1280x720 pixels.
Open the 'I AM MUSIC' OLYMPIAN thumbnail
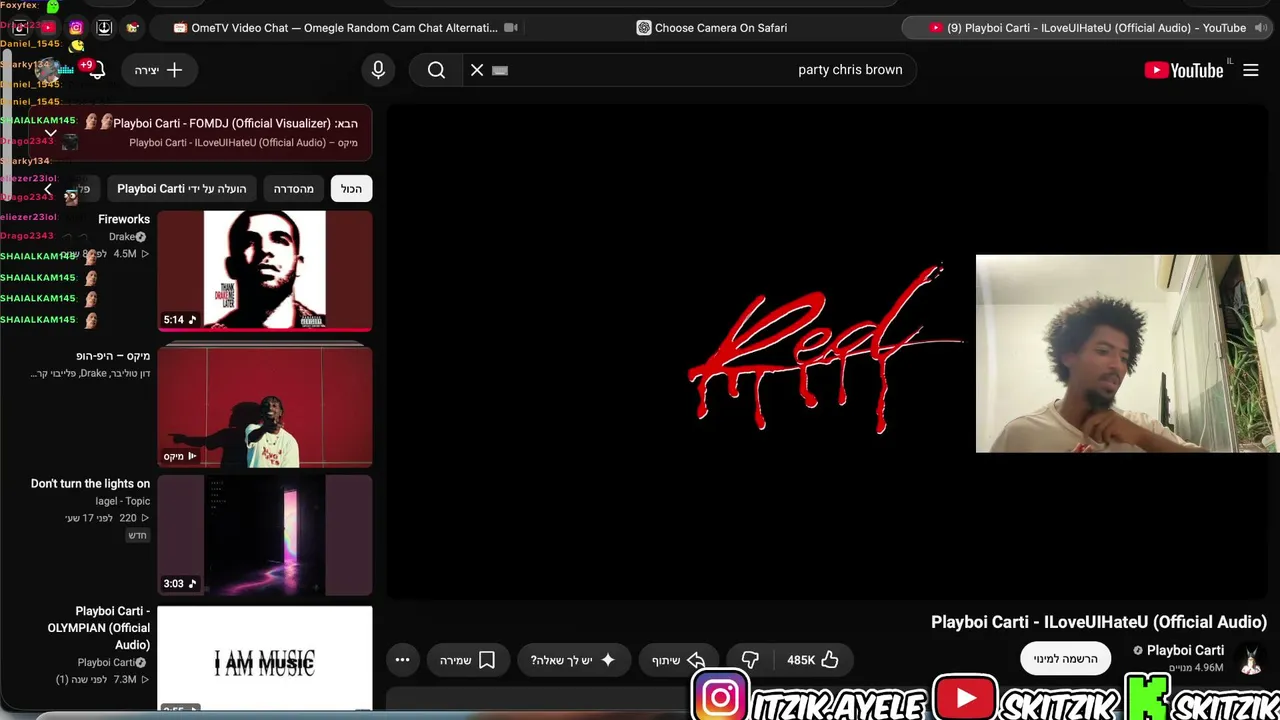(265, 657)
